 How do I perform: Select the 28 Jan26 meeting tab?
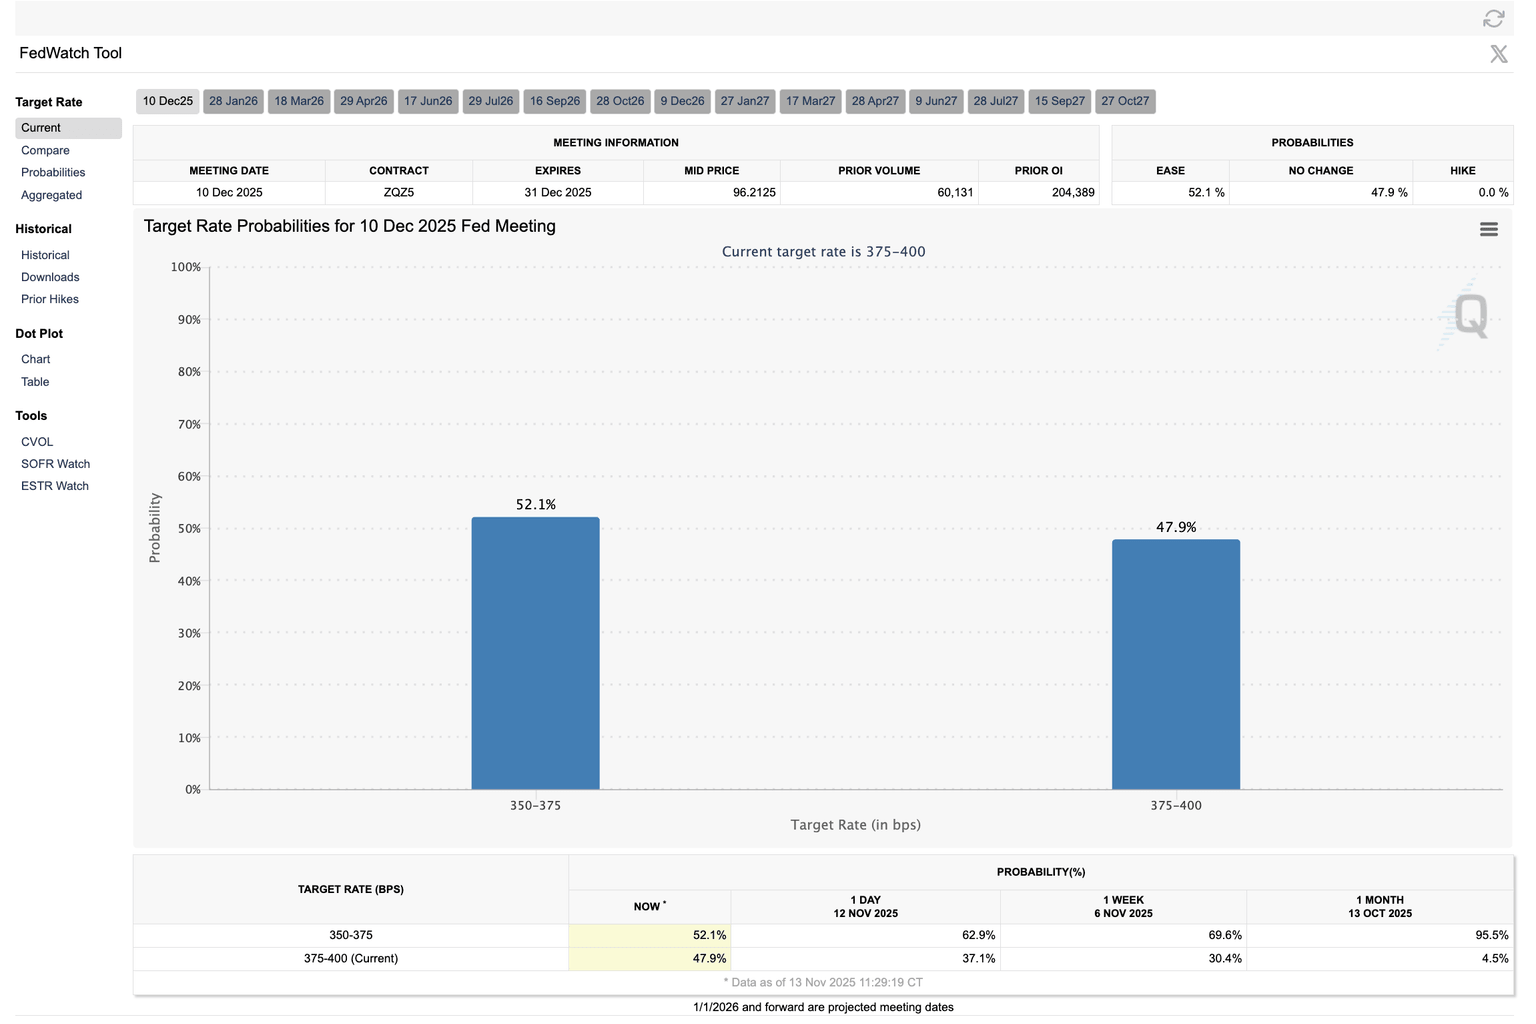233,101
